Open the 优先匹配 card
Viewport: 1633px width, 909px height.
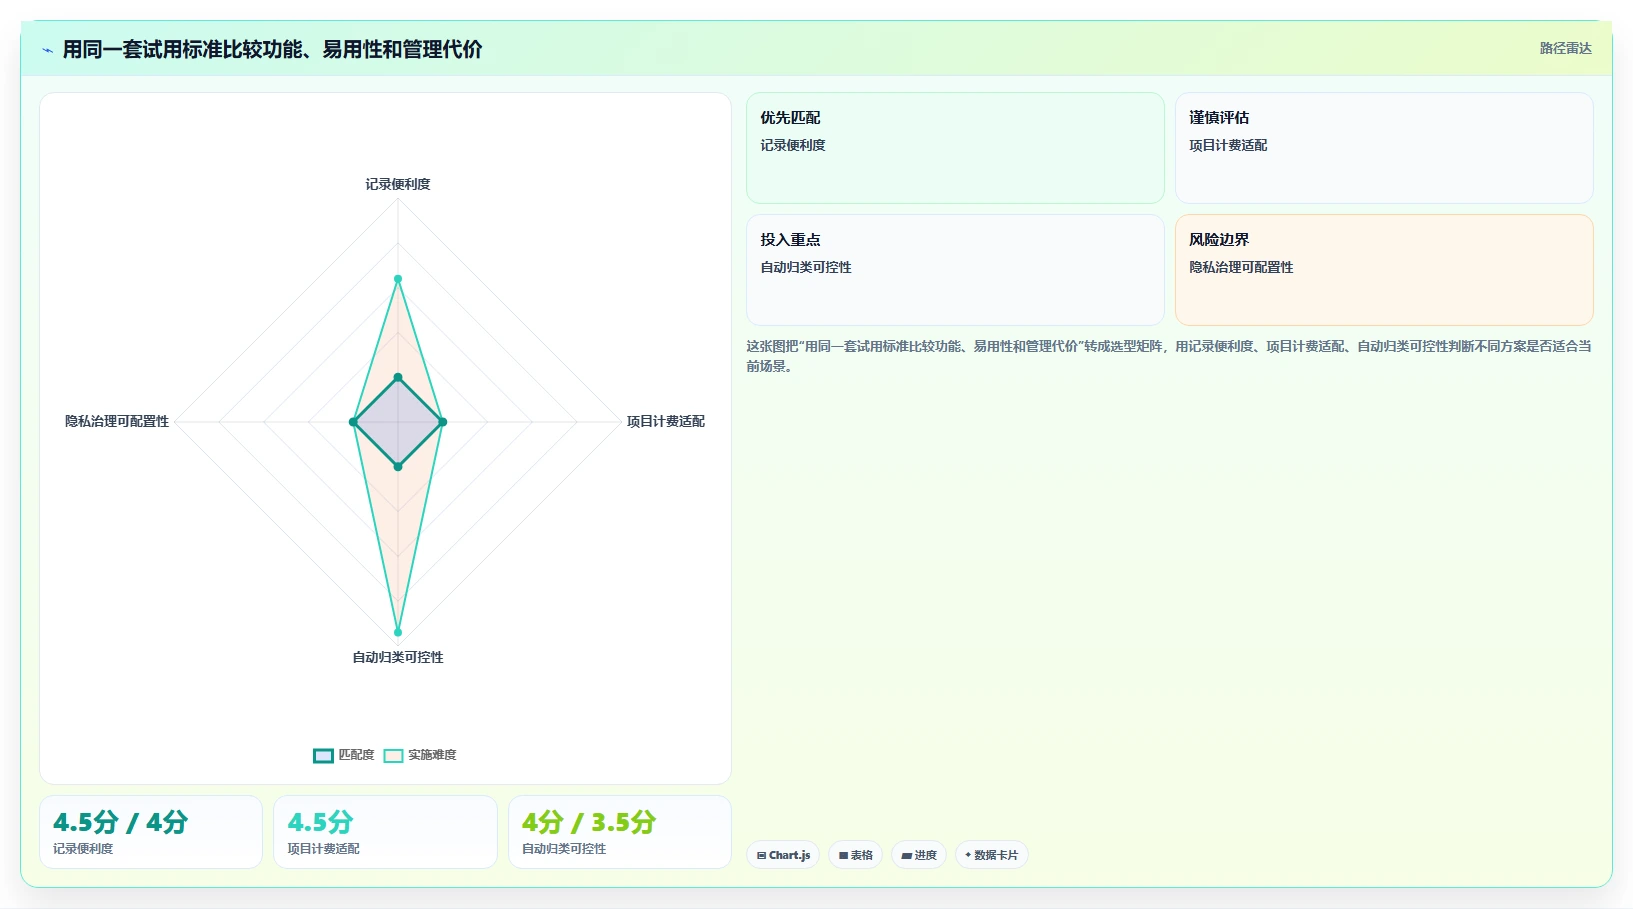pyautogui.click(x=955, y=148)
